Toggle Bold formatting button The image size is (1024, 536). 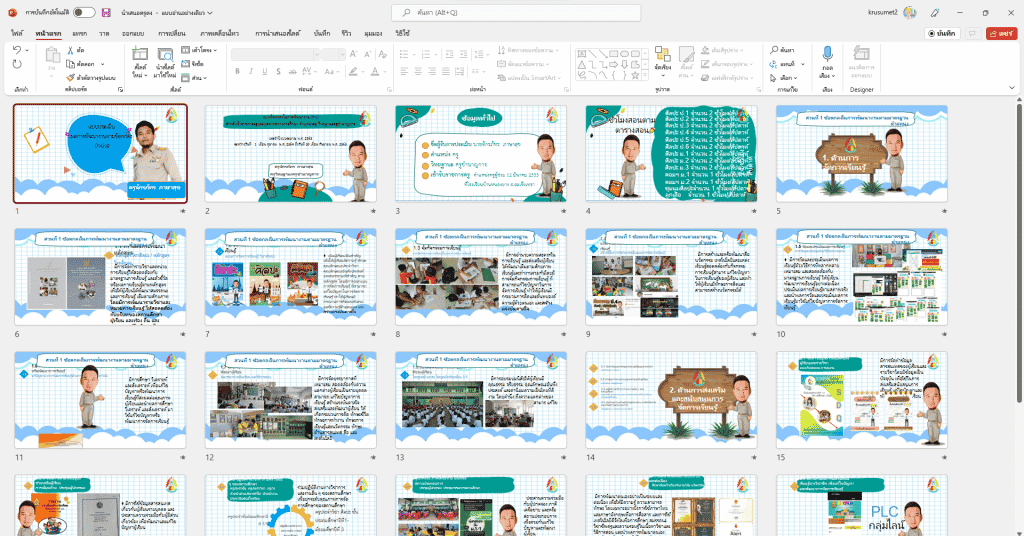tap(237, 71)
